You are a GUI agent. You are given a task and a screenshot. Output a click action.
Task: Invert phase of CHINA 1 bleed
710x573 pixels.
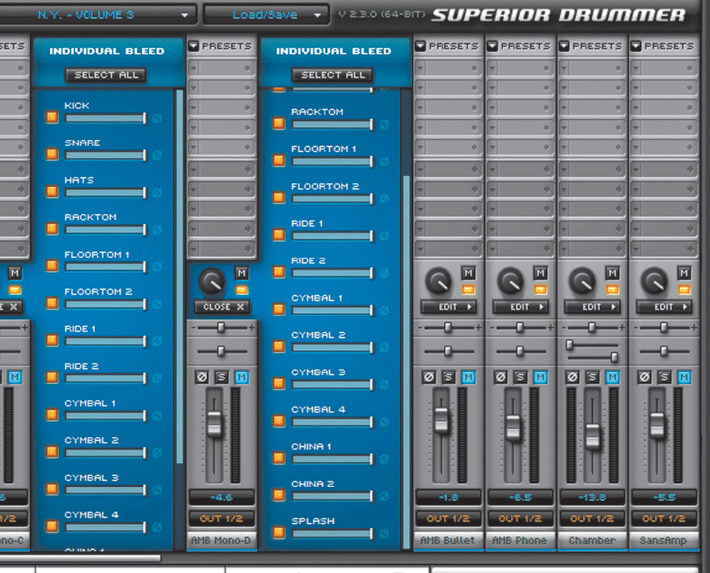point(384,459)
